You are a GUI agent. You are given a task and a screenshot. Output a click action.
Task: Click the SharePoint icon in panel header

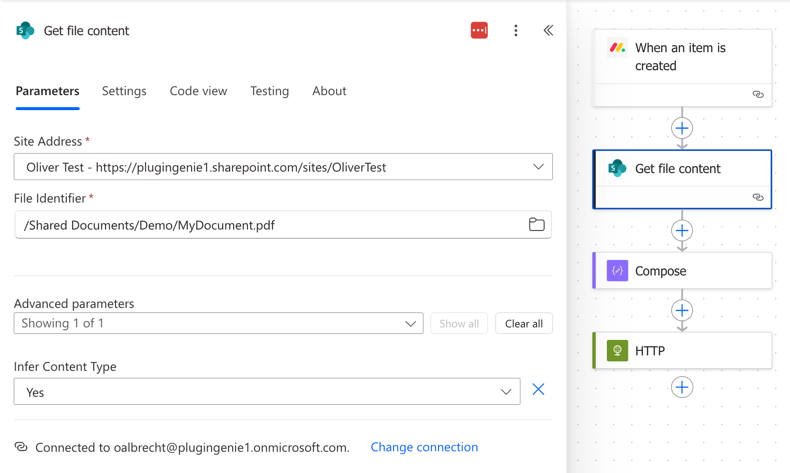click(x=25, y=31)
